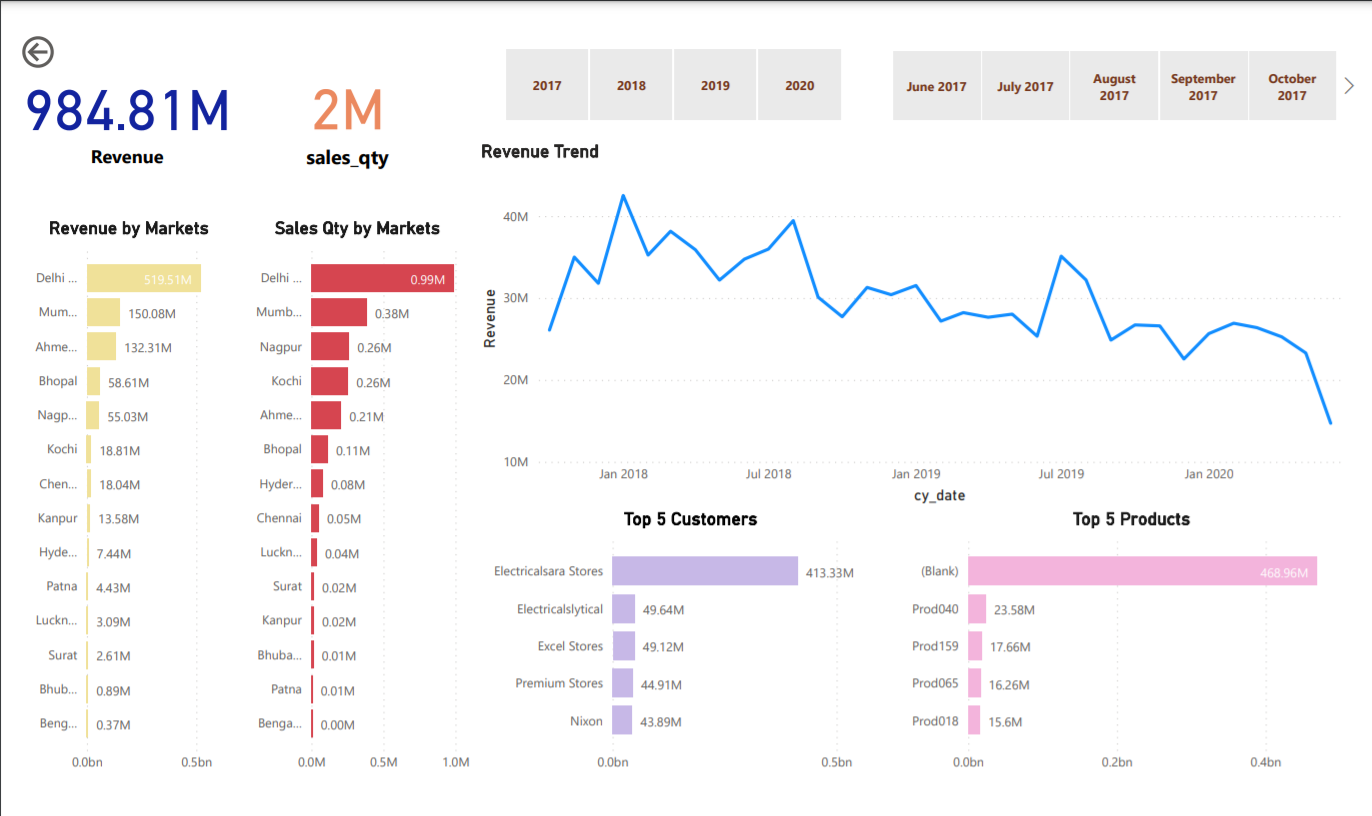
Task: Click Patna label in Sales Qty chart
Action: [286, 689]
